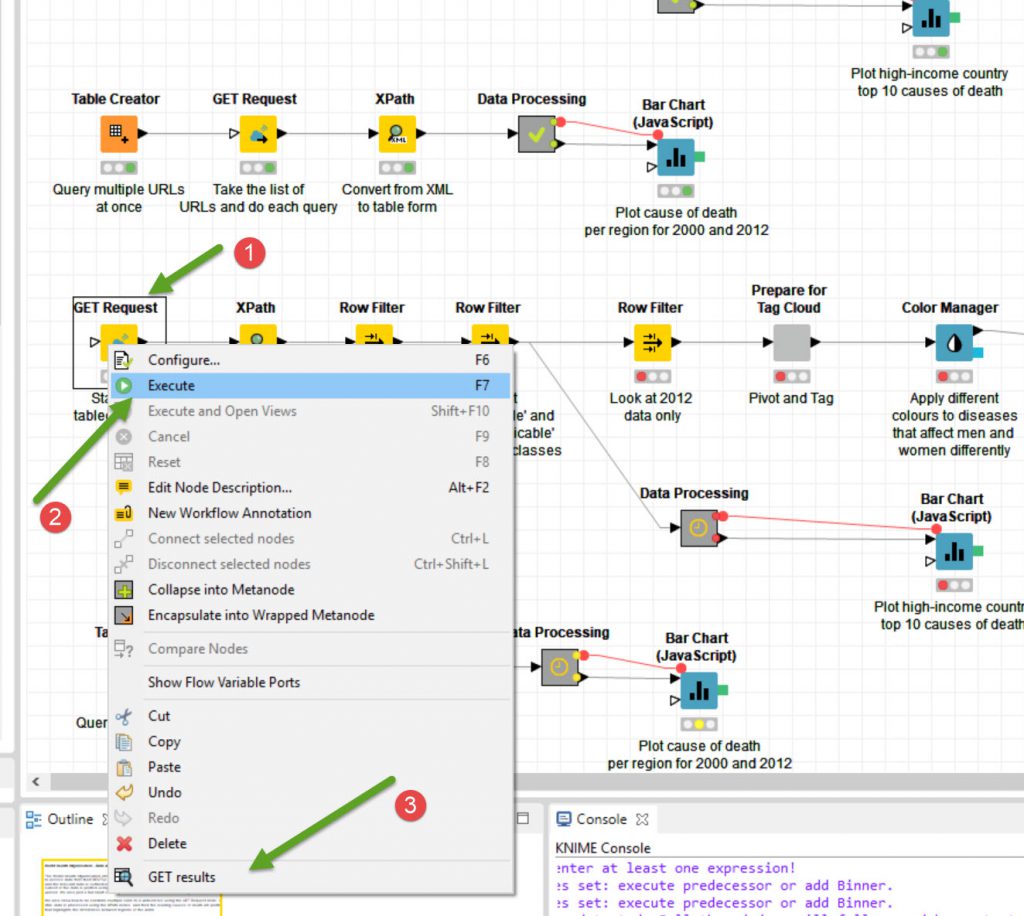Click Delete in the context menu

click(x=167, y=843)
